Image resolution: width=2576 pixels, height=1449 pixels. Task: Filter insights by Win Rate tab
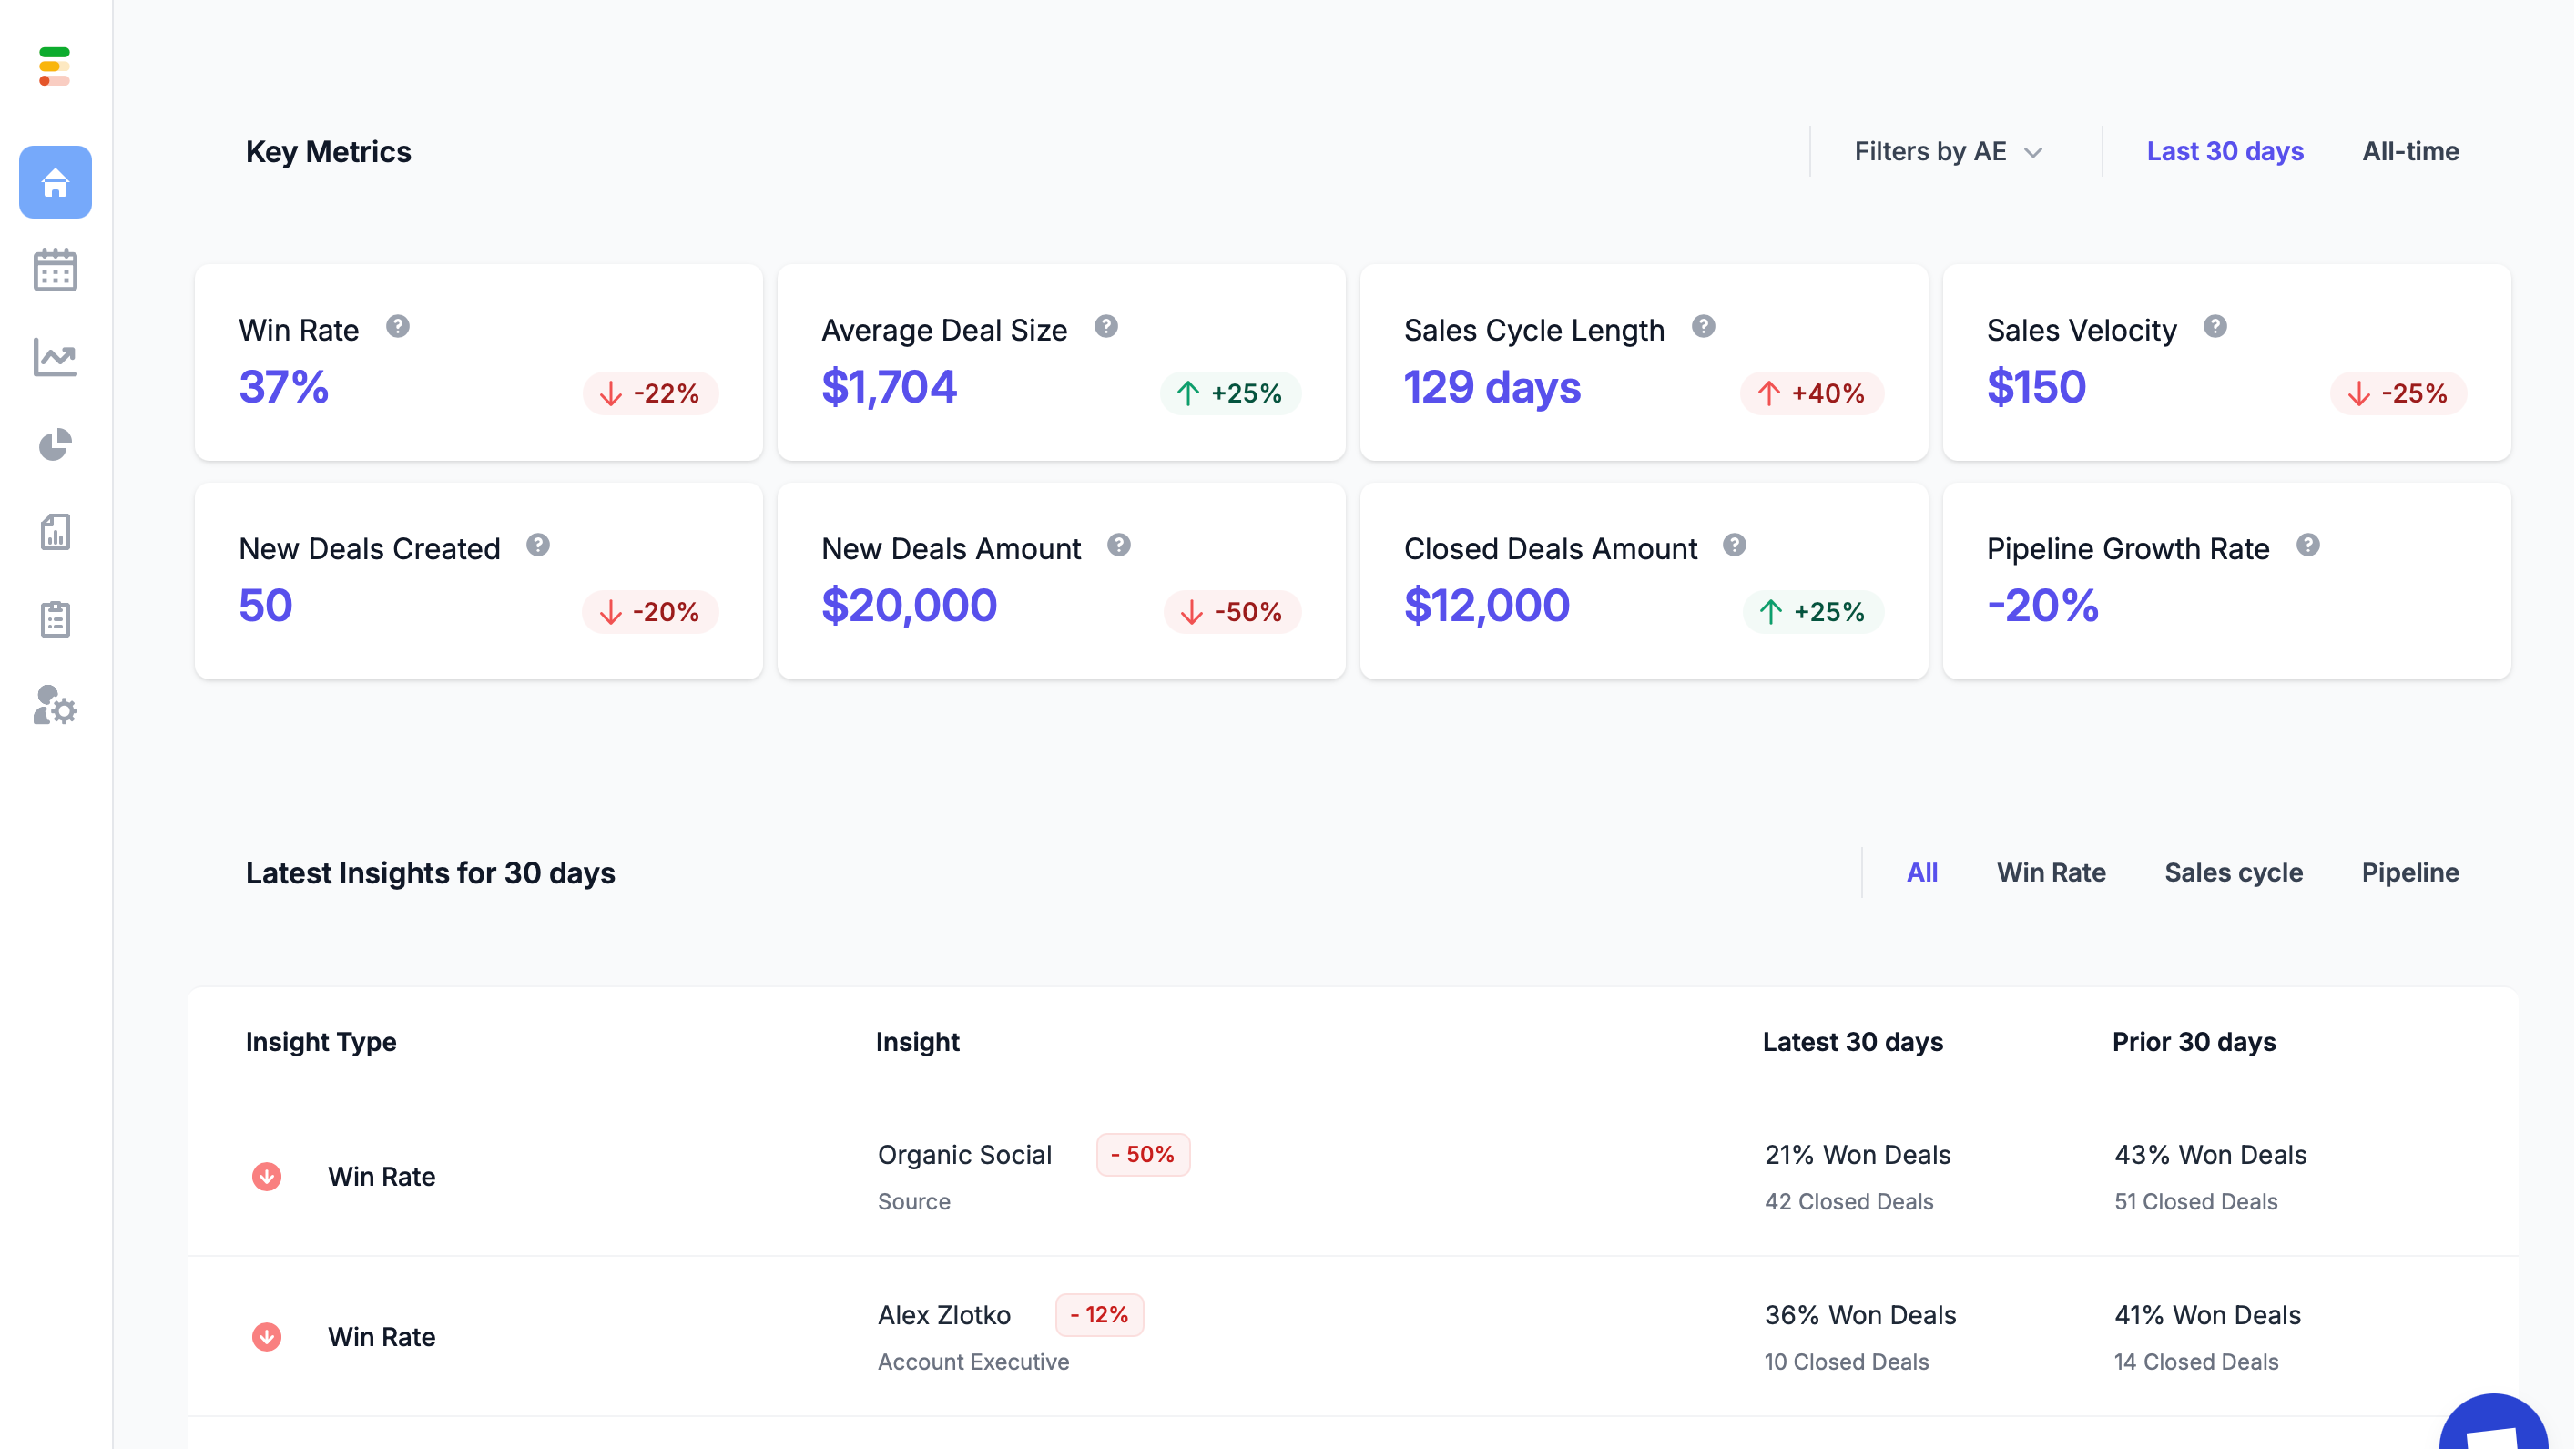(x=2051, y=873)
